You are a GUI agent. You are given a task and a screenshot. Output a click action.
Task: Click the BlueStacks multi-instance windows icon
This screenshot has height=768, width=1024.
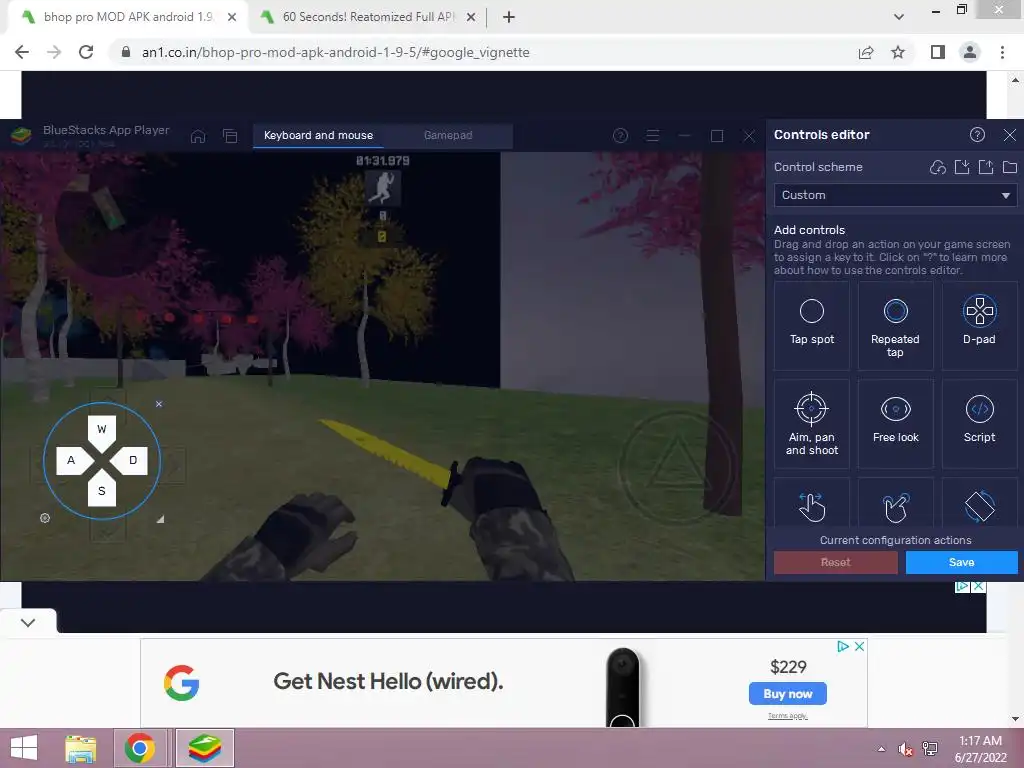tap(230, 136)
